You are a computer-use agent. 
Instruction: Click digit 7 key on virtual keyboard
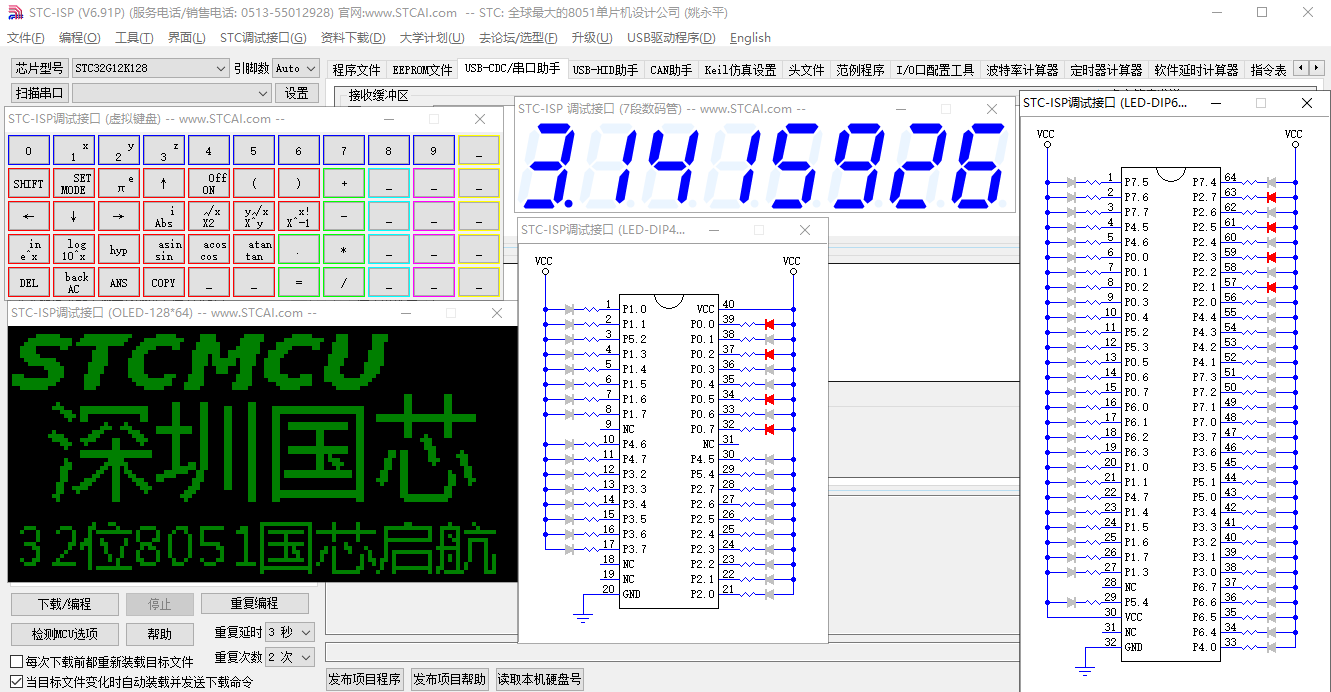pos(344,151)
